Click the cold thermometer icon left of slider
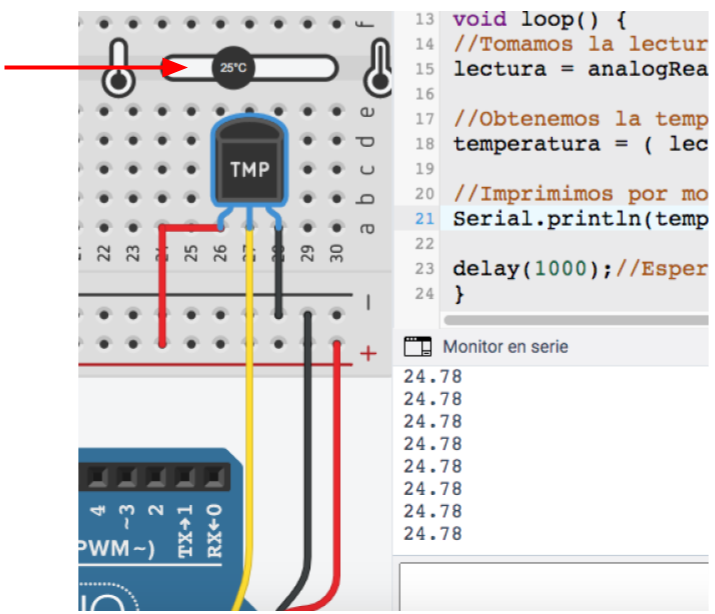The image size is (715, 614). click(x=119, y=69)
